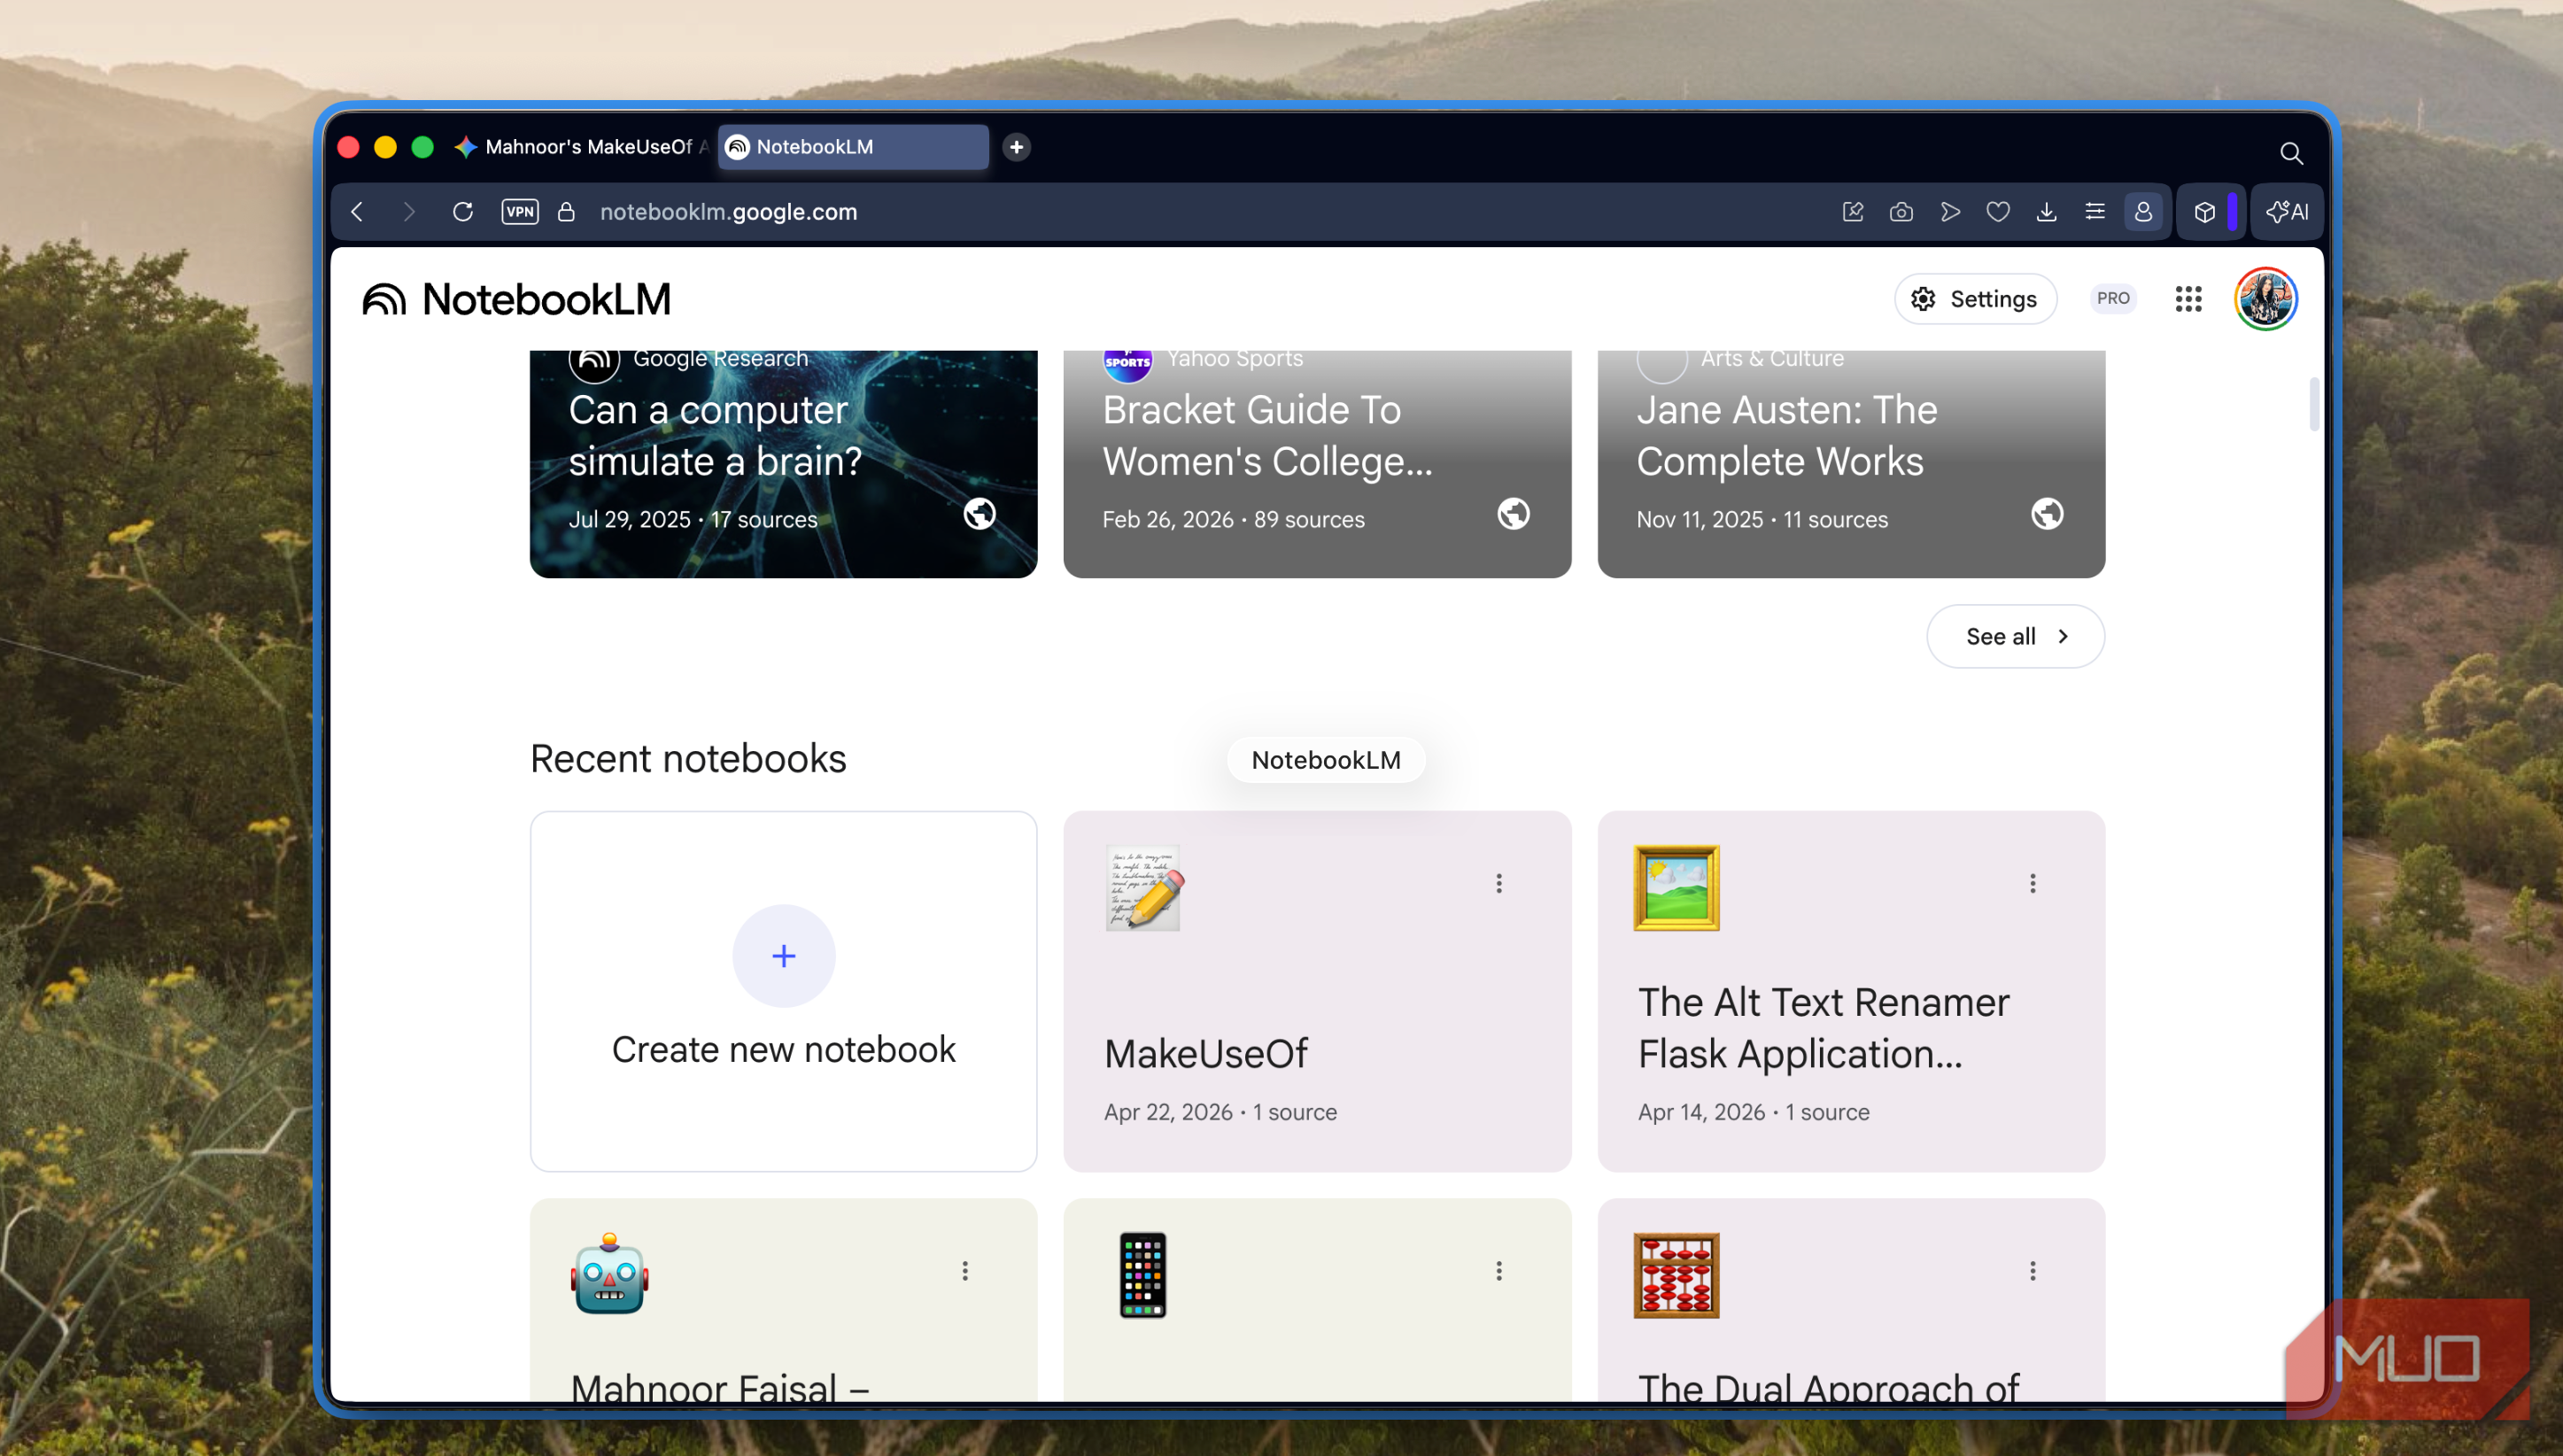The image size is (2563, 1456).
Task: Open the Alt Text Renamer notebook options menu
Action: (x=2032, y=883)
